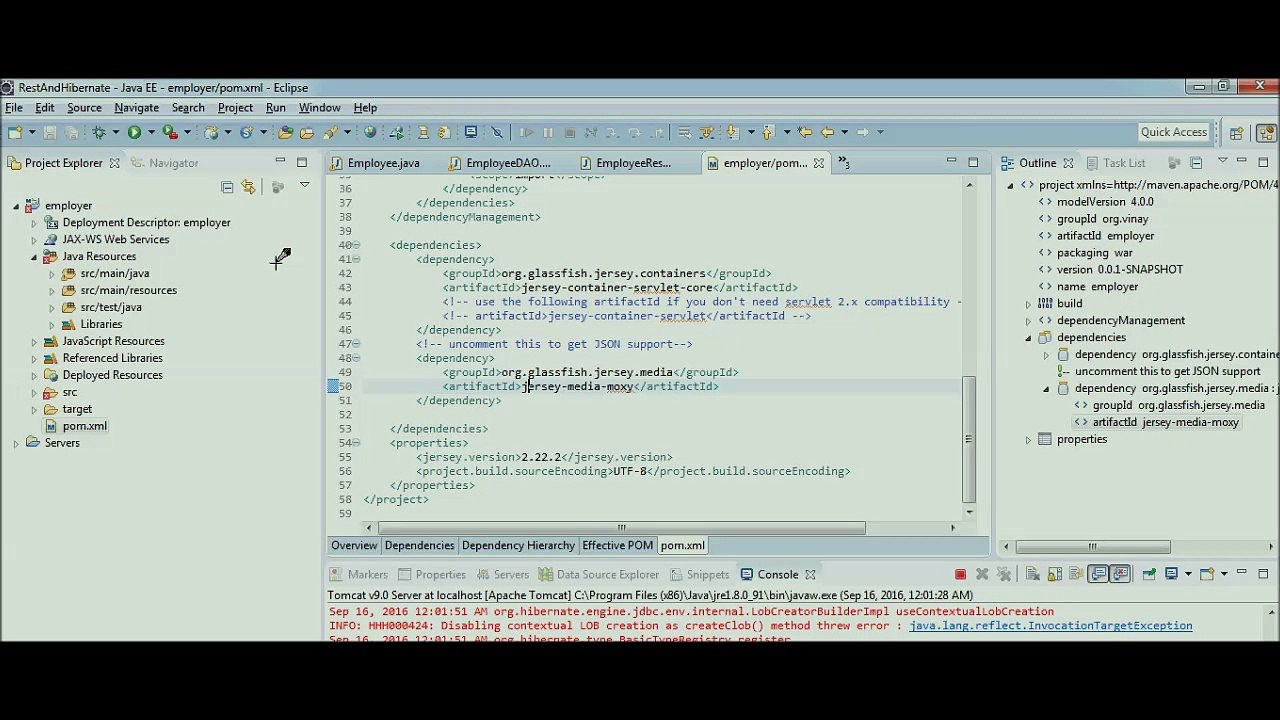
Task: Click the Debug bug icon
Action: pyautogui.click(x=99, y=132)
